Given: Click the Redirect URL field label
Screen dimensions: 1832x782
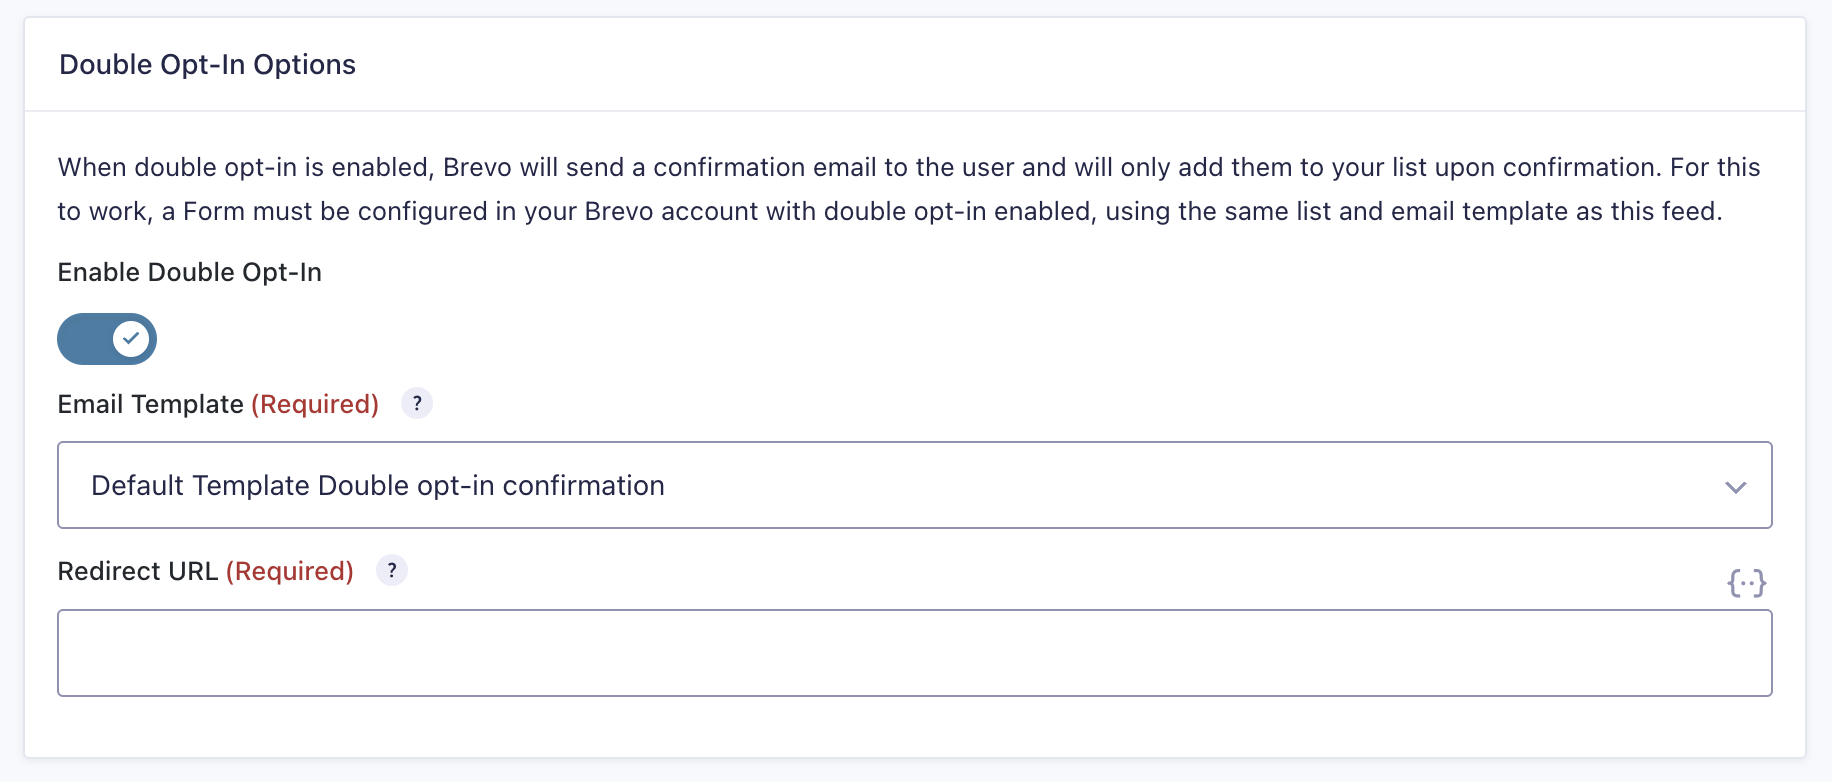Looking at the screenshot, I should tap(138, 571).
